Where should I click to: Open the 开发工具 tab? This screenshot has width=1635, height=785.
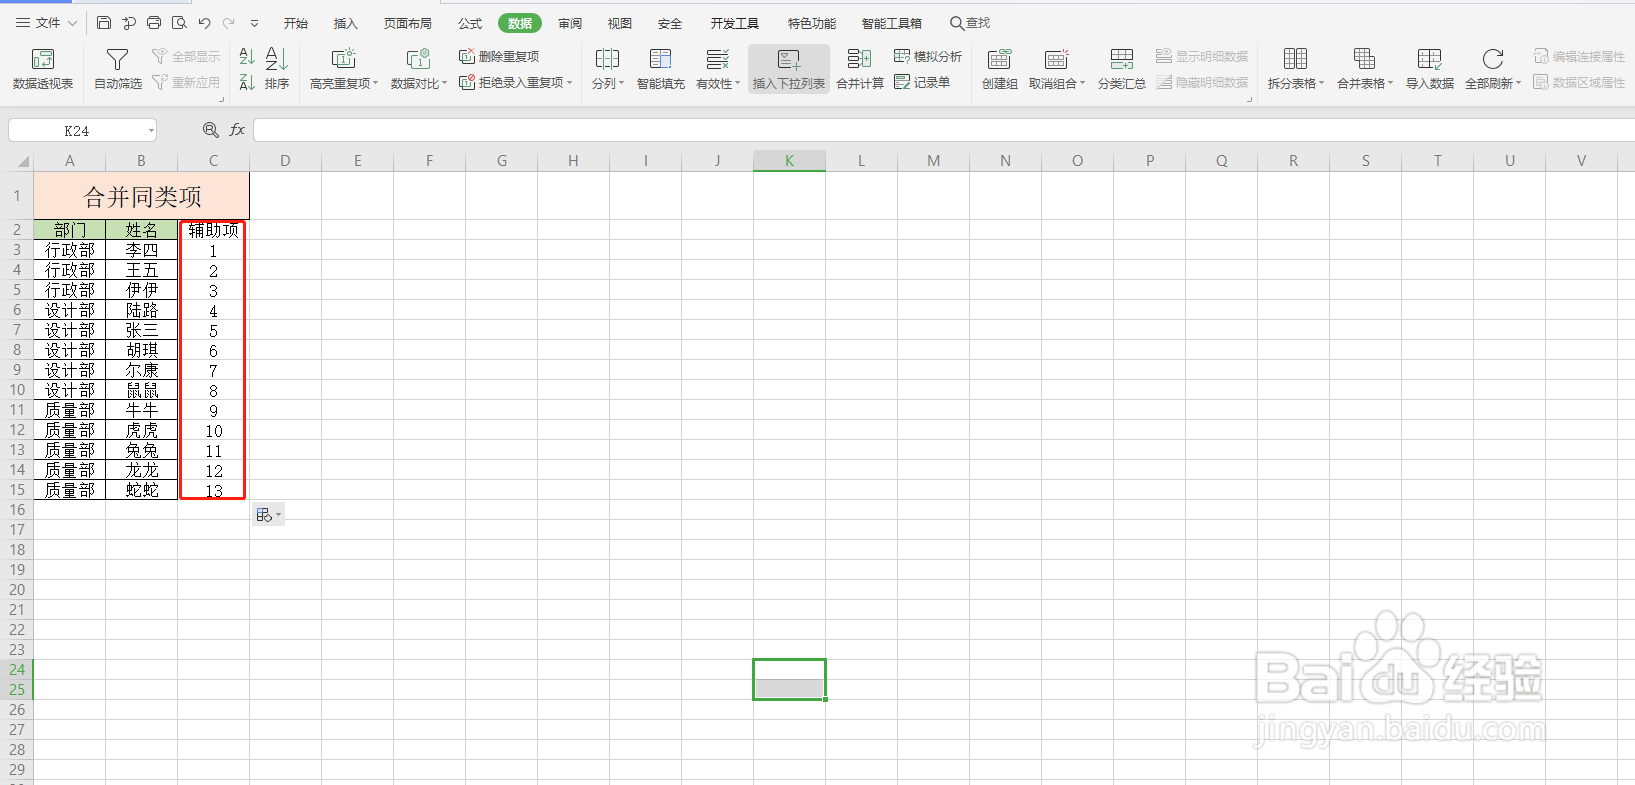pos(735,23)
